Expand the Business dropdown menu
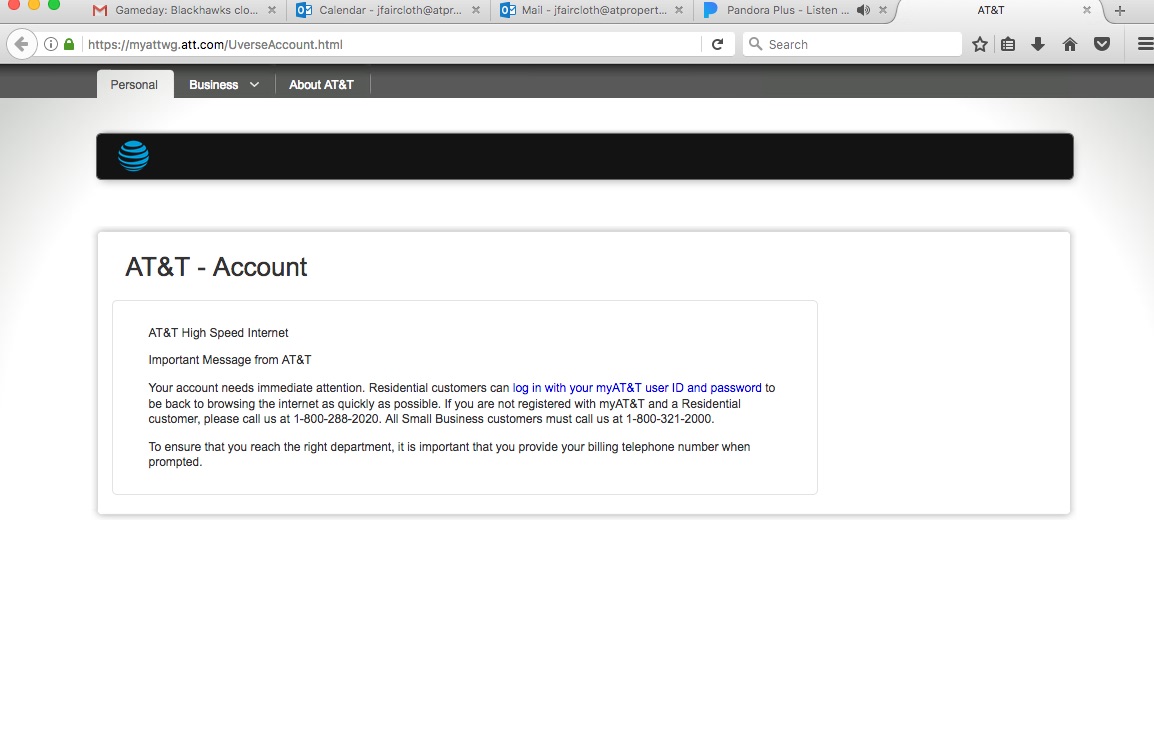Screen dimensions: 1154x747 point(224,85)
